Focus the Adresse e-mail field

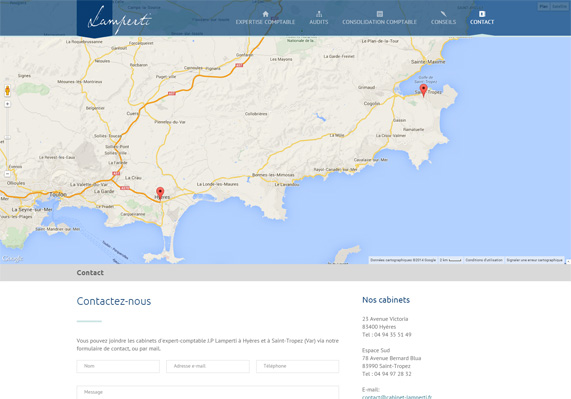click(208, 366)
